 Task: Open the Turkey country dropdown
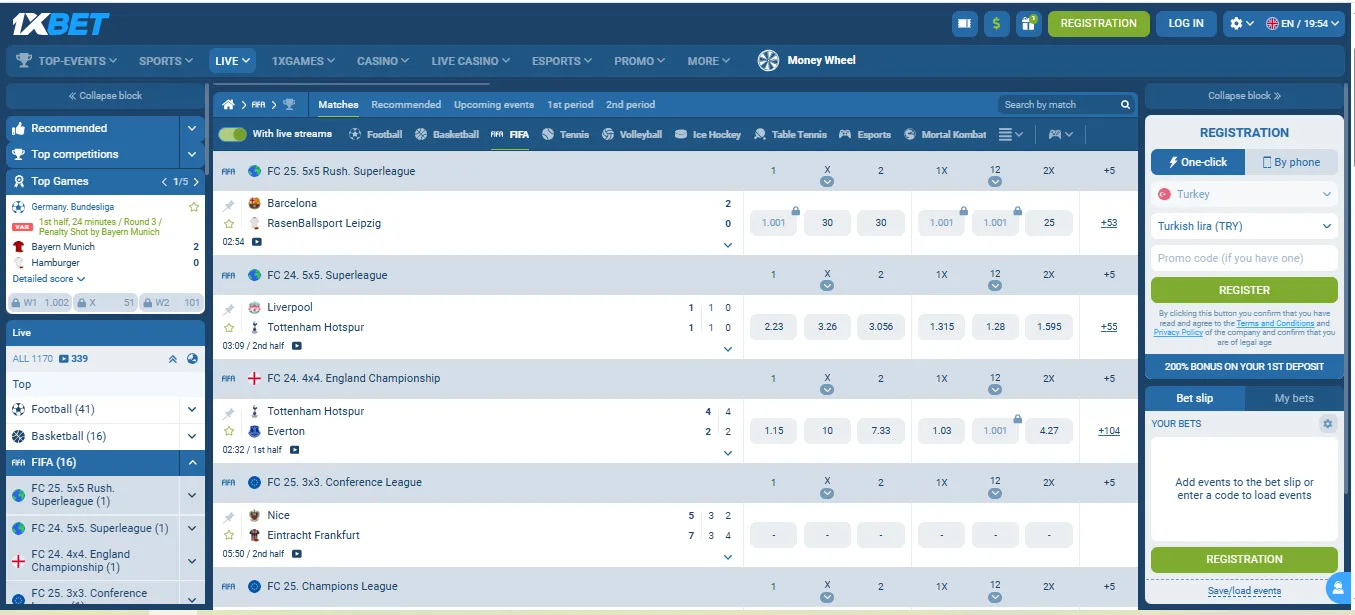click(x=1243, y=194)
